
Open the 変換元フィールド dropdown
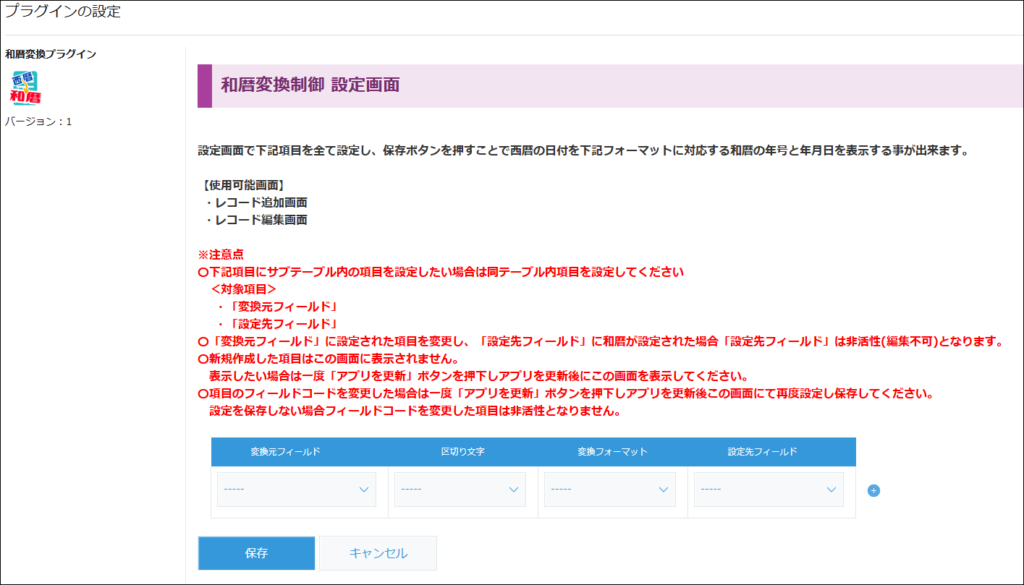tap(296, 490)
